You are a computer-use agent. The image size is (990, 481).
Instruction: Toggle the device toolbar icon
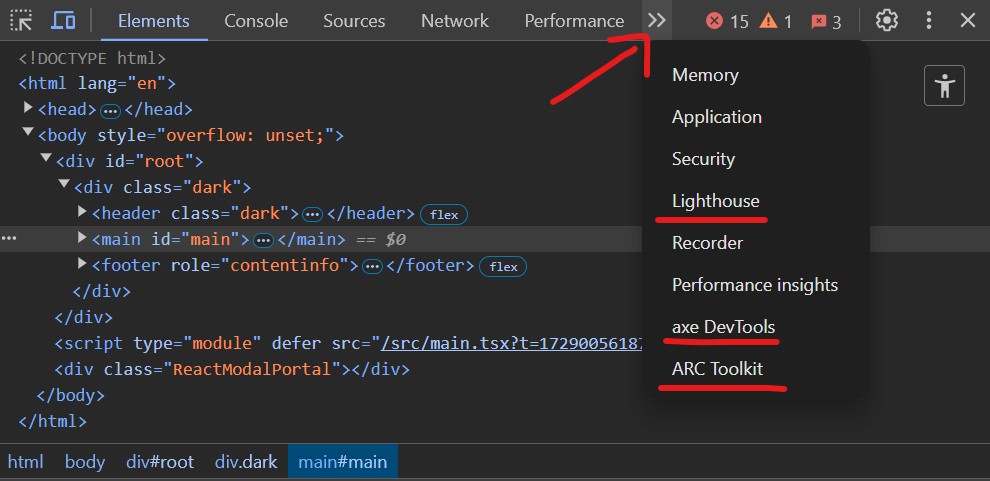63,21
